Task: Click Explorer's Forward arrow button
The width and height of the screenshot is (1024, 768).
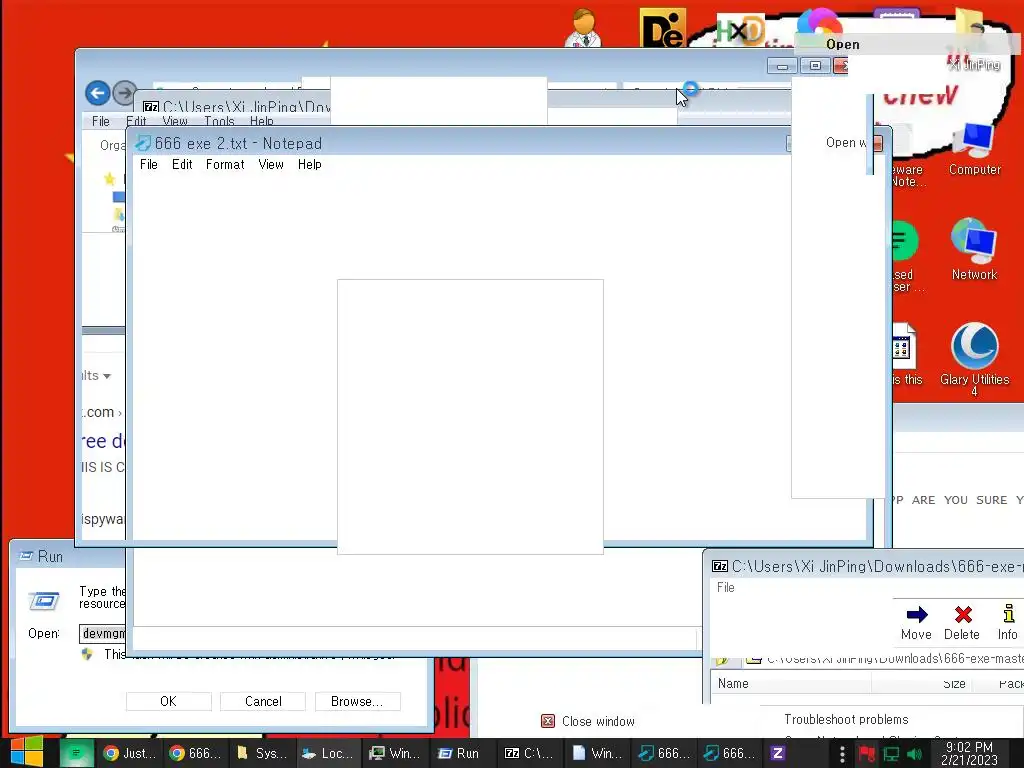Action: click(124, 93)
